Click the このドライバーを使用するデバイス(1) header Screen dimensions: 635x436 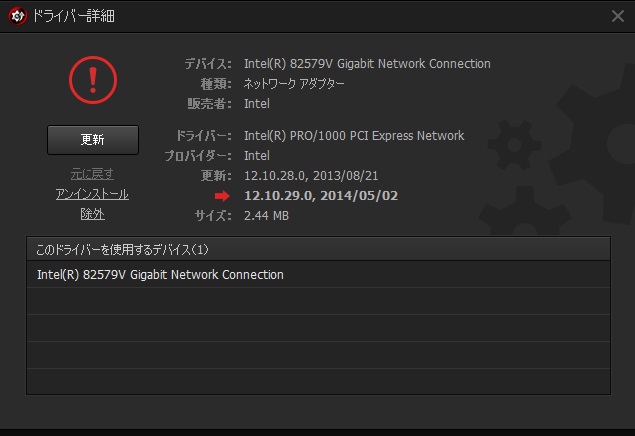click(x=318, y=249)
